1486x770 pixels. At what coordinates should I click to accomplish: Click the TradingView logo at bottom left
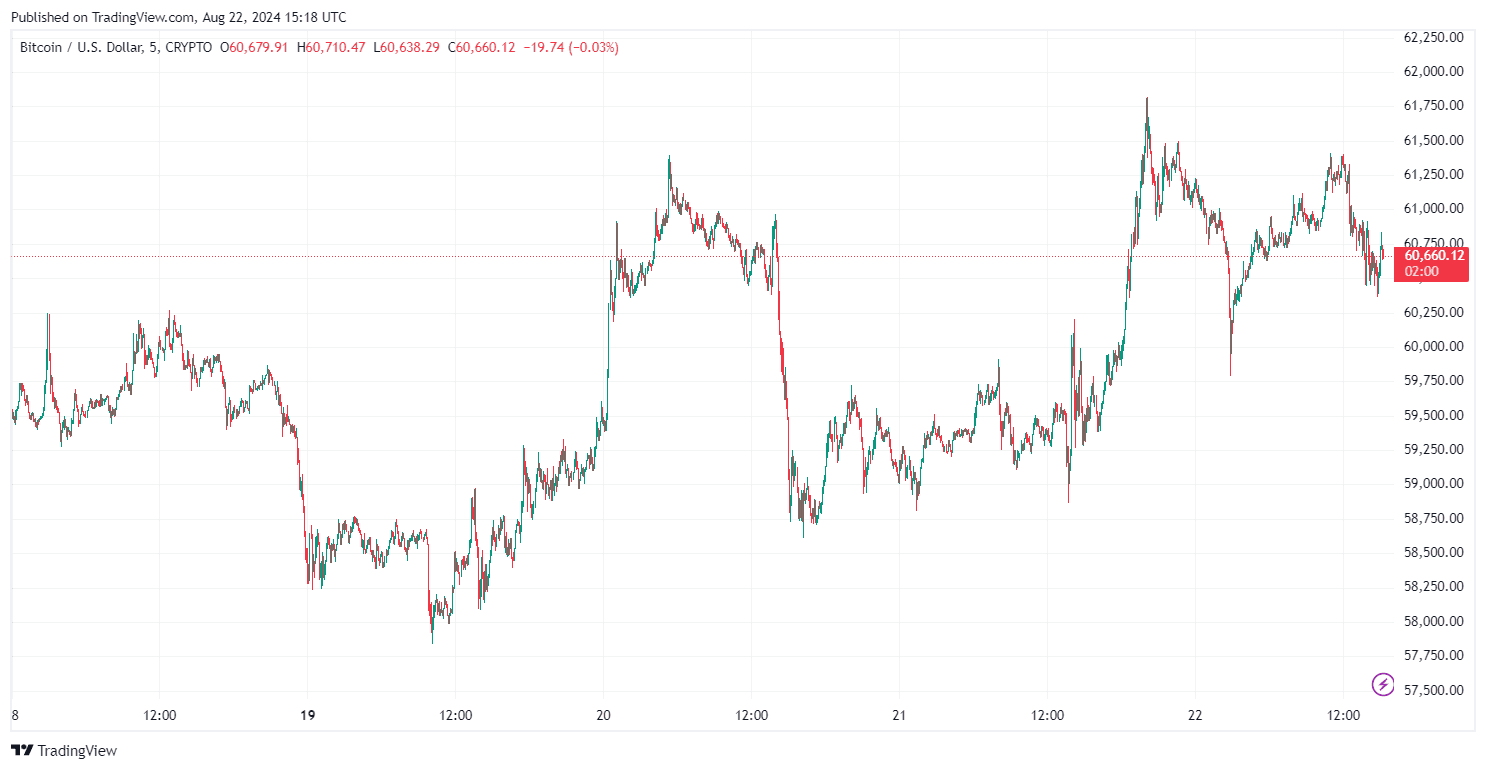click(64, 750)
